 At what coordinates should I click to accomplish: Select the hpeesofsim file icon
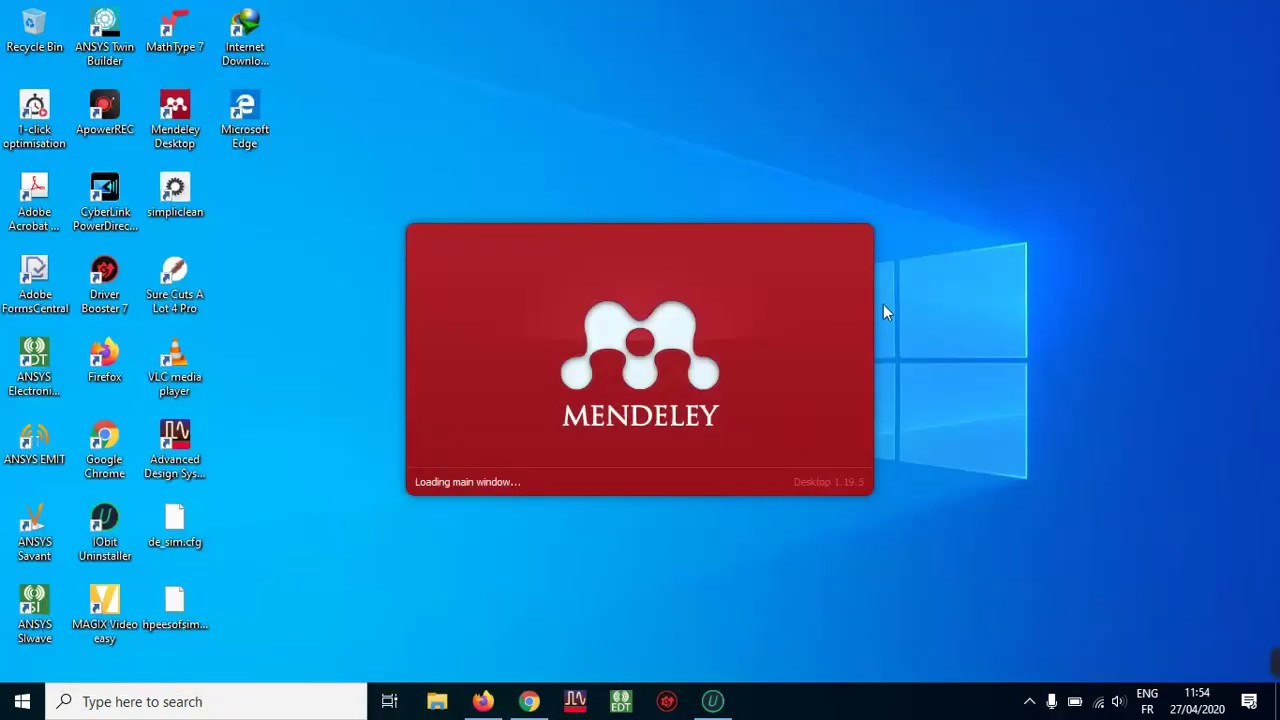pos(175,609)
